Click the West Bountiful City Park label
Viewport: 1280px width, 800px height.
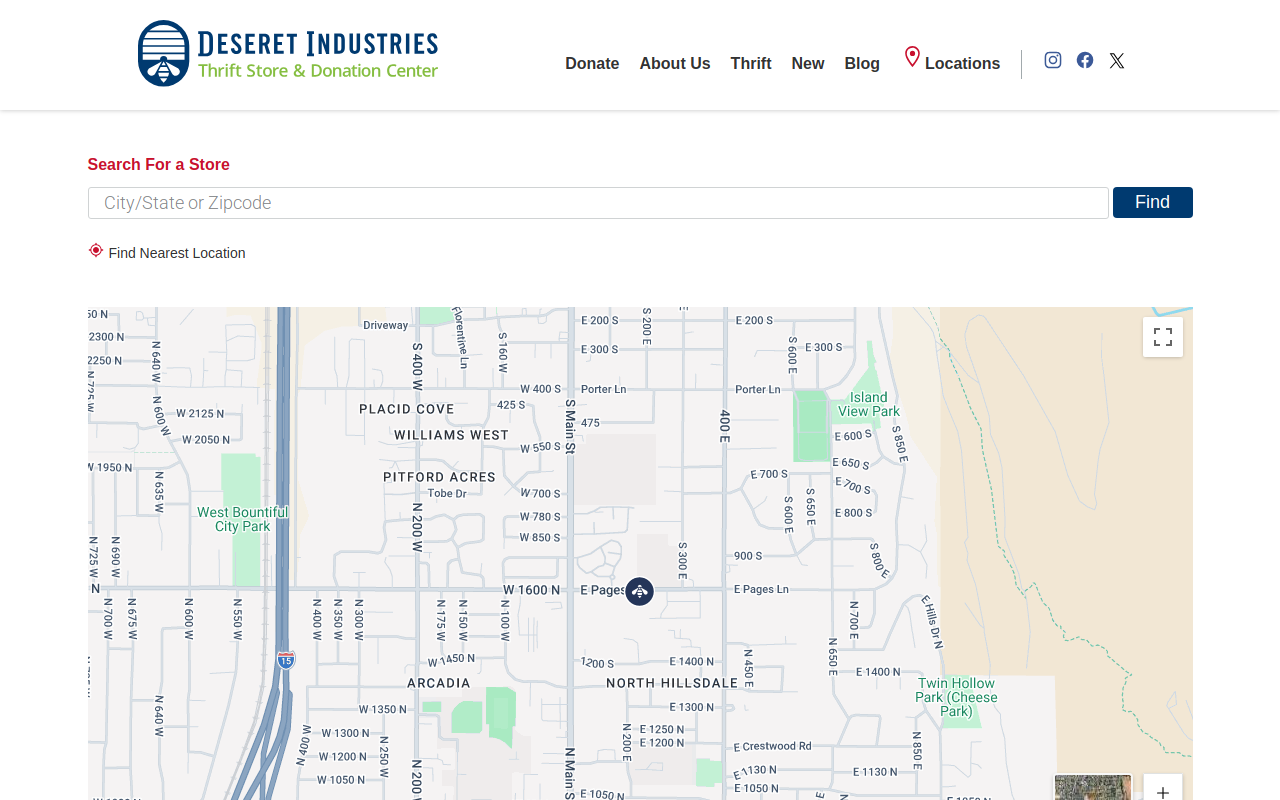coord(242,519)
